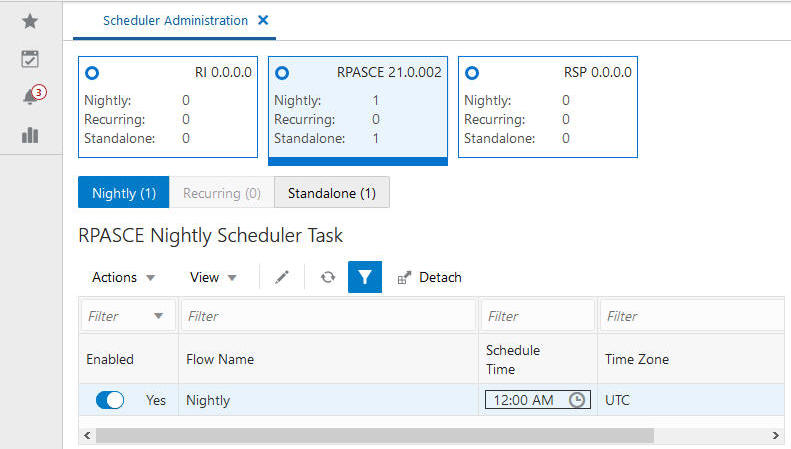Click the Detach button

pos(430,277)
